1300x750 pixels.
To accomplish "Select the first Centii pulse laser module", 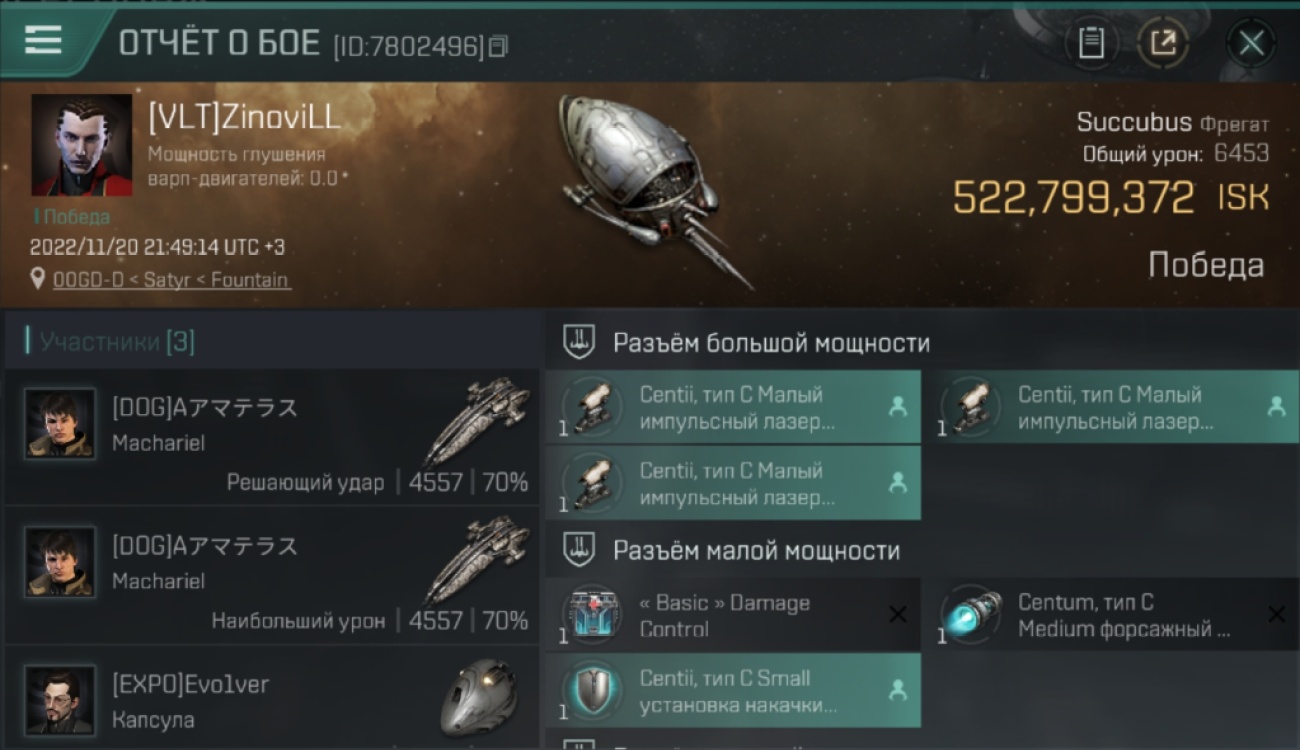I will coord(733,407).
